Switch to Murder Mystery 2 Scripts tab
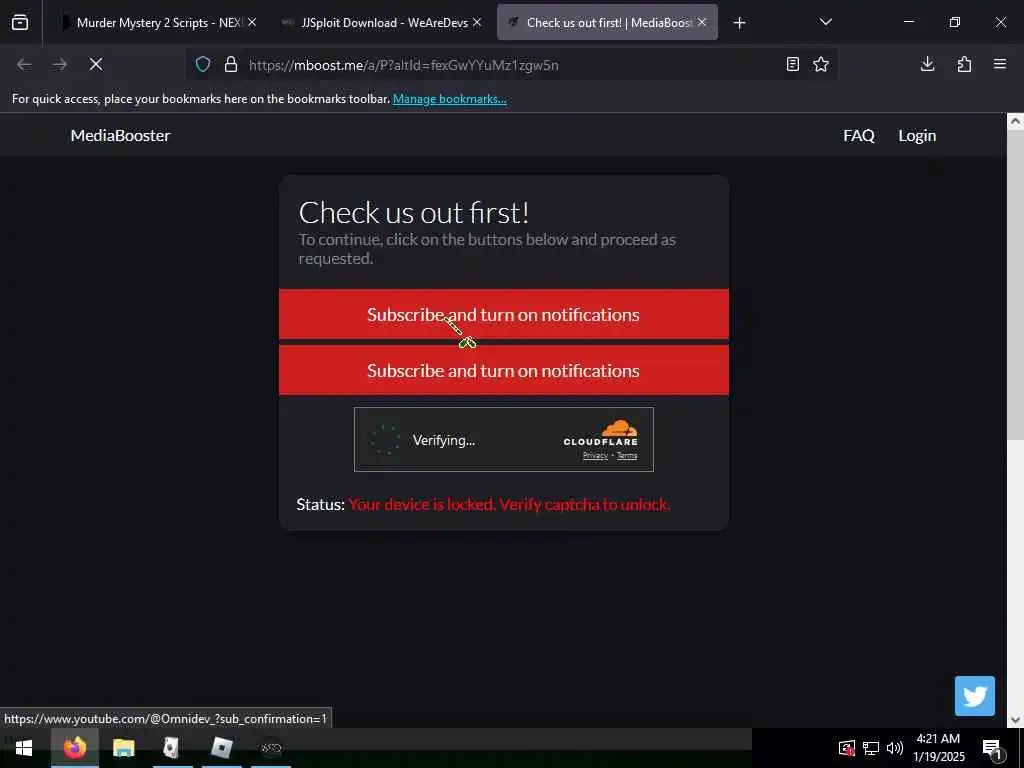This screenshot has width=1024, height=768. point(159,22)
